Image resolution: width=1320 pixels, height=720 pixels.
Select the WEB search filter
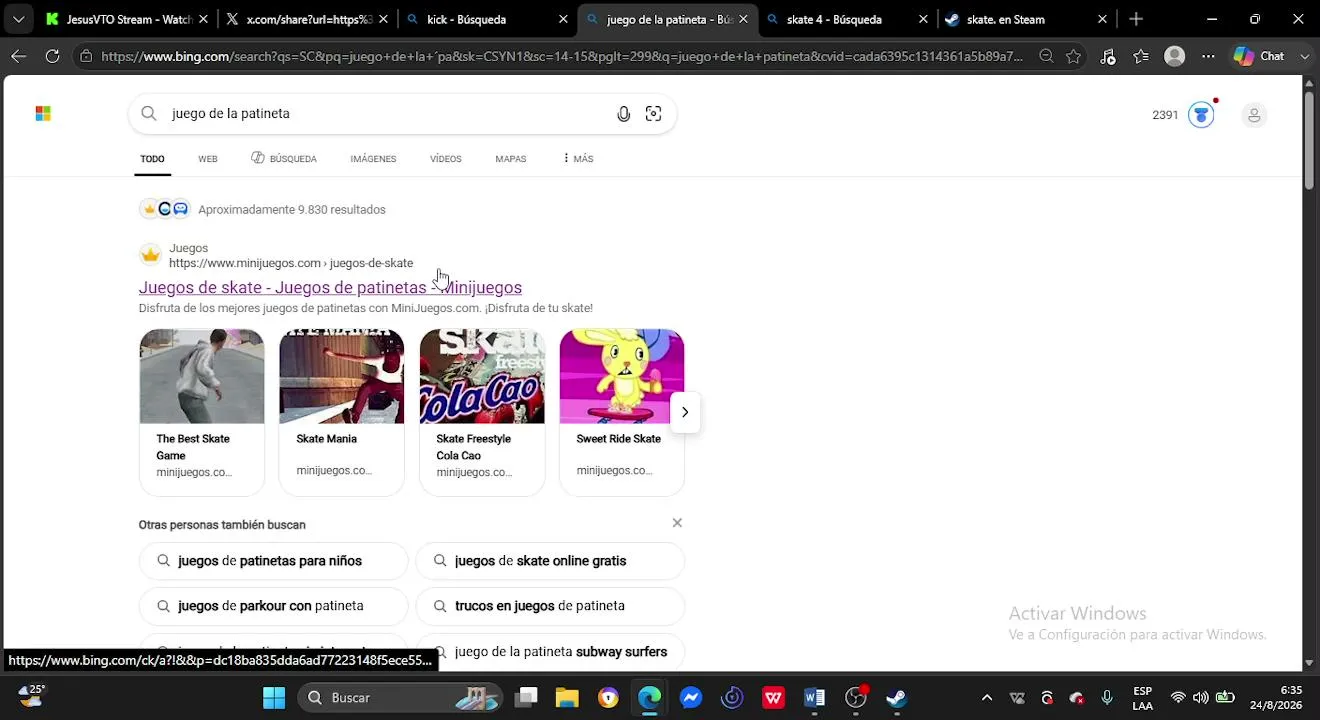click(x=208, y=159)
